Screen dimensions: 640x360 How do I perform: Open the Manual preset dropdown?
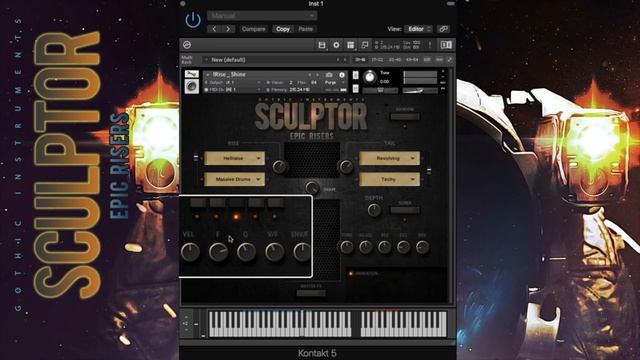(x=262, y=16)
